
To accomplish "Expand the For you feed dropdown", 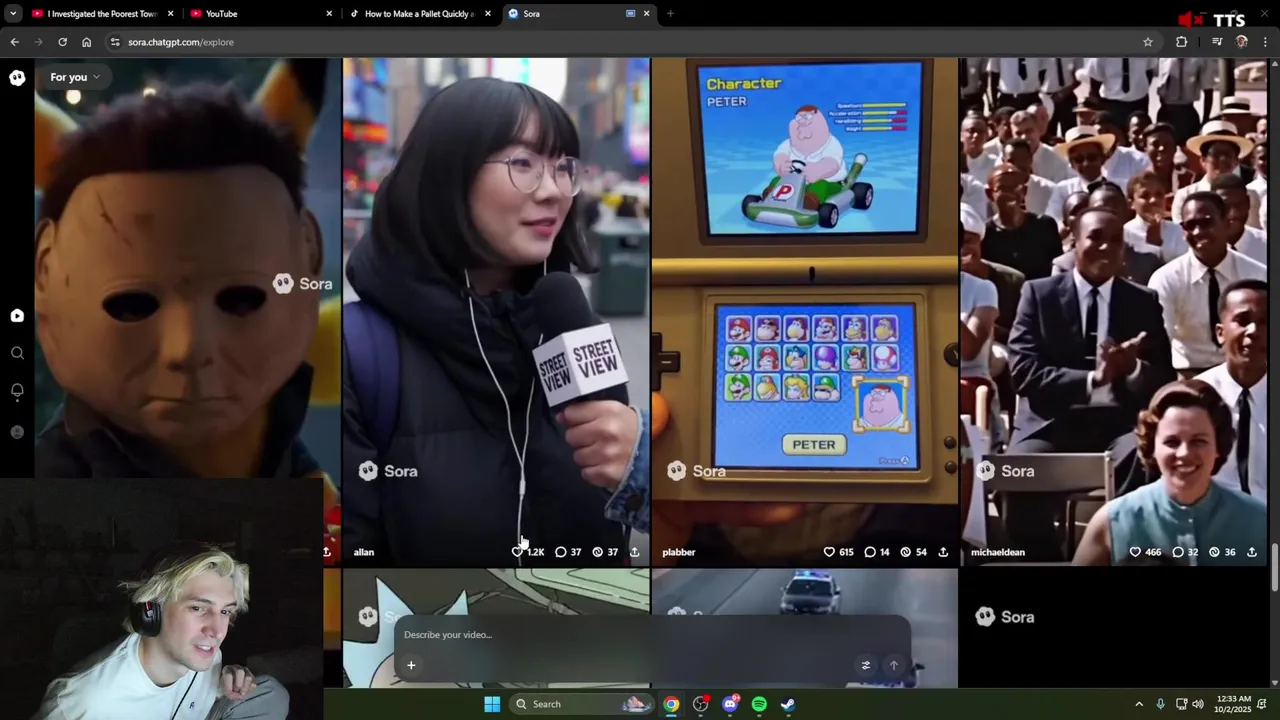I will (x=75, y=77).
